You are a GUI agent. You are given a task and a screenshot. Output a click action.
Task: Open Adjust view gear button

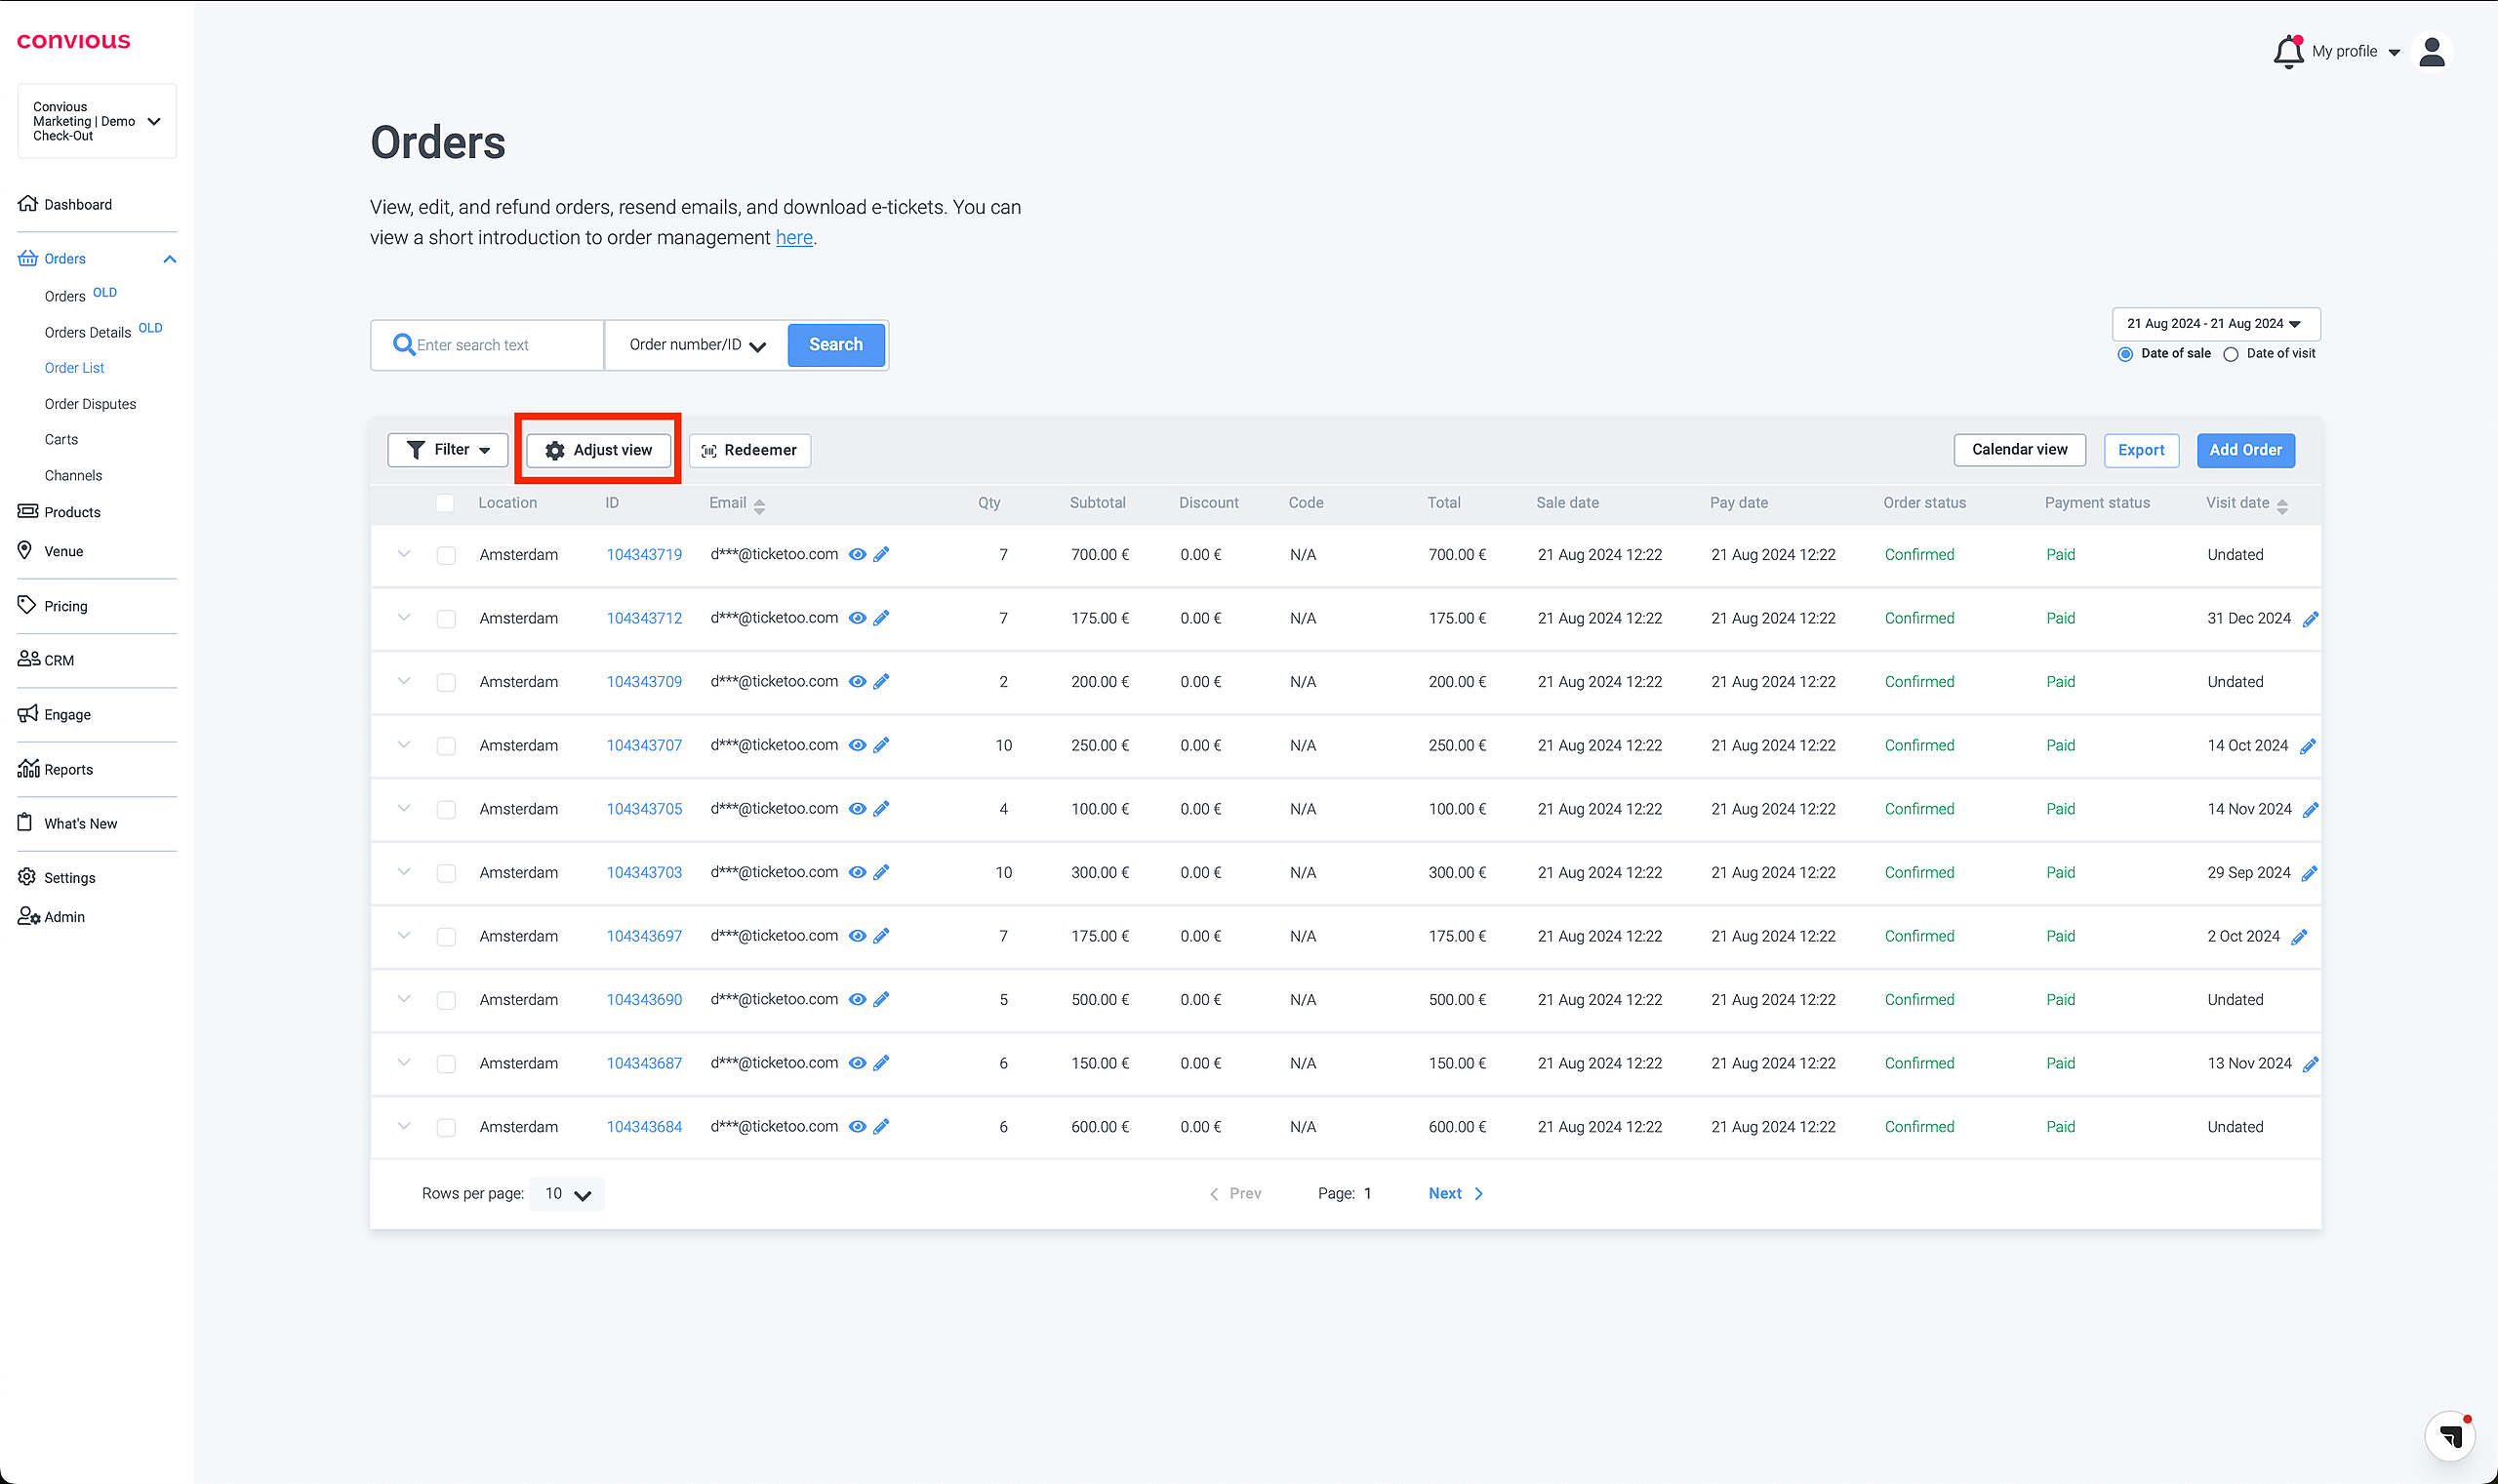[x=598, y=450]
